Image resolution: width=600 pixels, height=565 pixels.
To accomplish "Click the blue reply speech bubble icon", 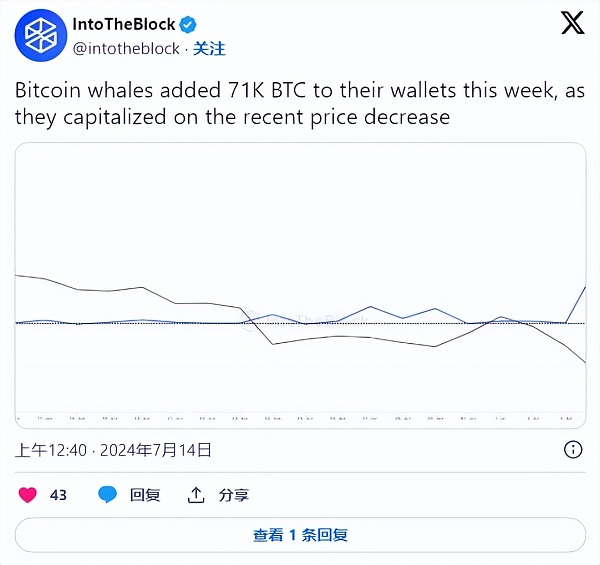I will click(107, 494).
